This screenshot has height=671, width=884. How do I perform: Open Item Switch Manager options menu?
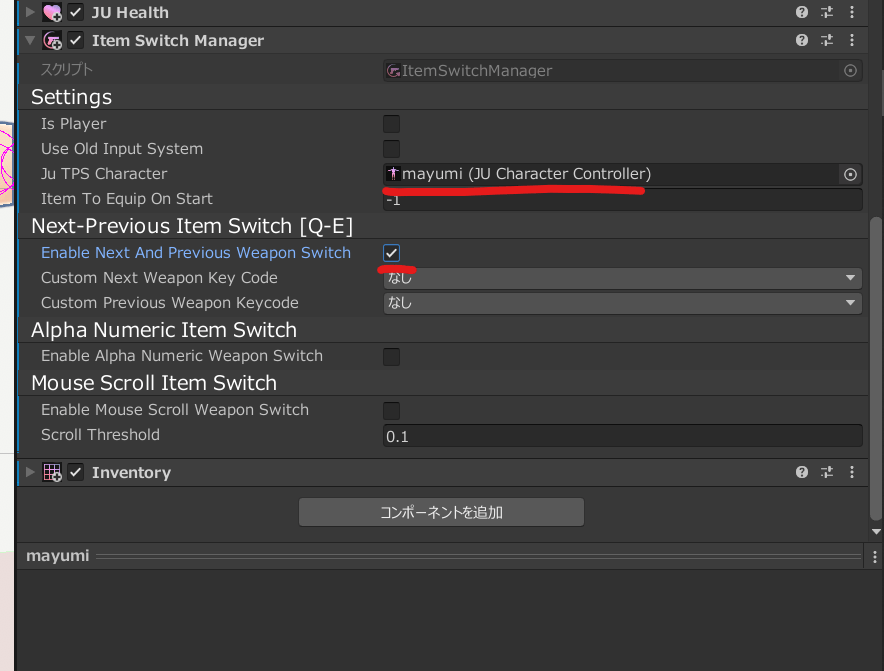[x=851, y=40]
